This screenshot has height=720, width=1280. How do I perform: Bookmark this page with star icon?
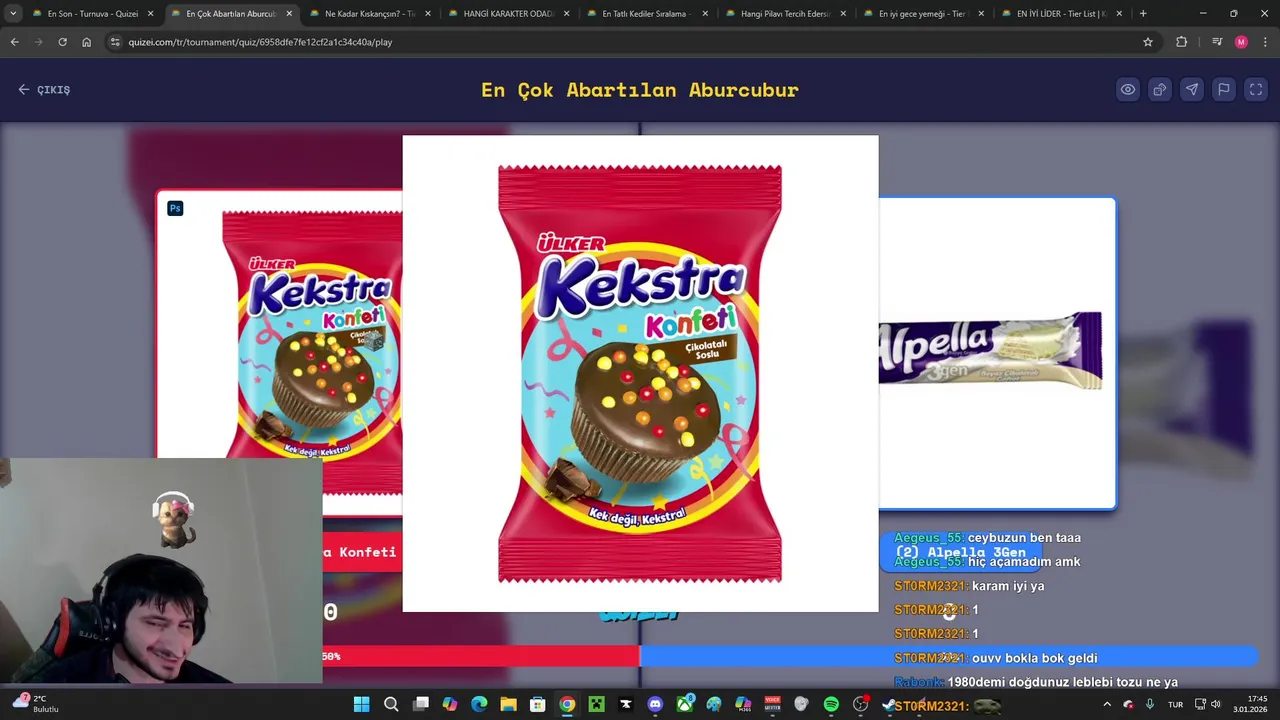[1148, 42]
